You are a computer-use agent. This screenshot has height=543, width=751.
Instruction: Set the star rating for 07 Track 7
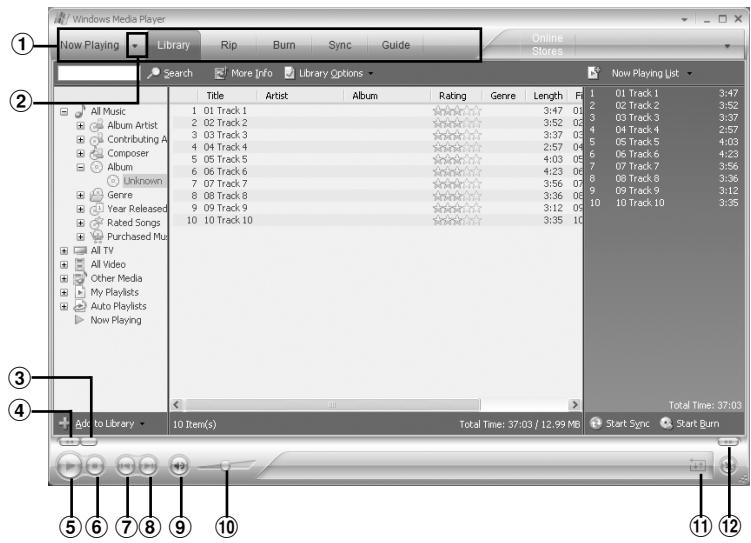tap(456, 184)
